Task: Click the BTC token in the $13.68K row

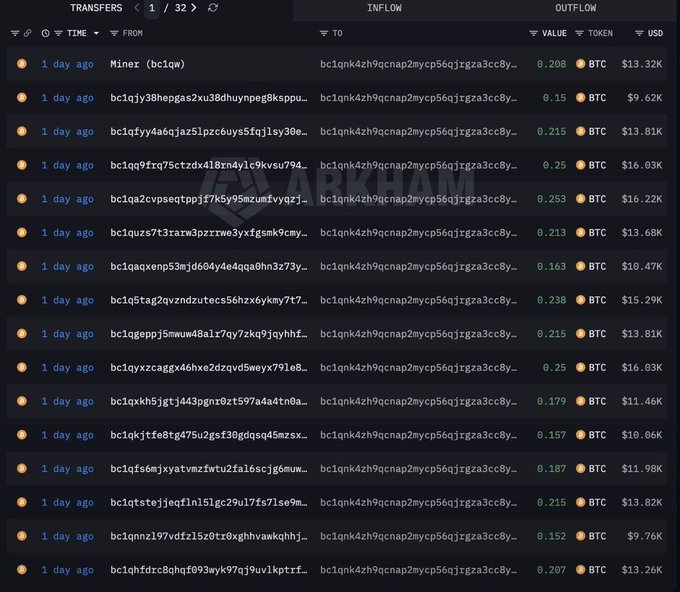Action: pyautogui.click(x=591, y=233)
